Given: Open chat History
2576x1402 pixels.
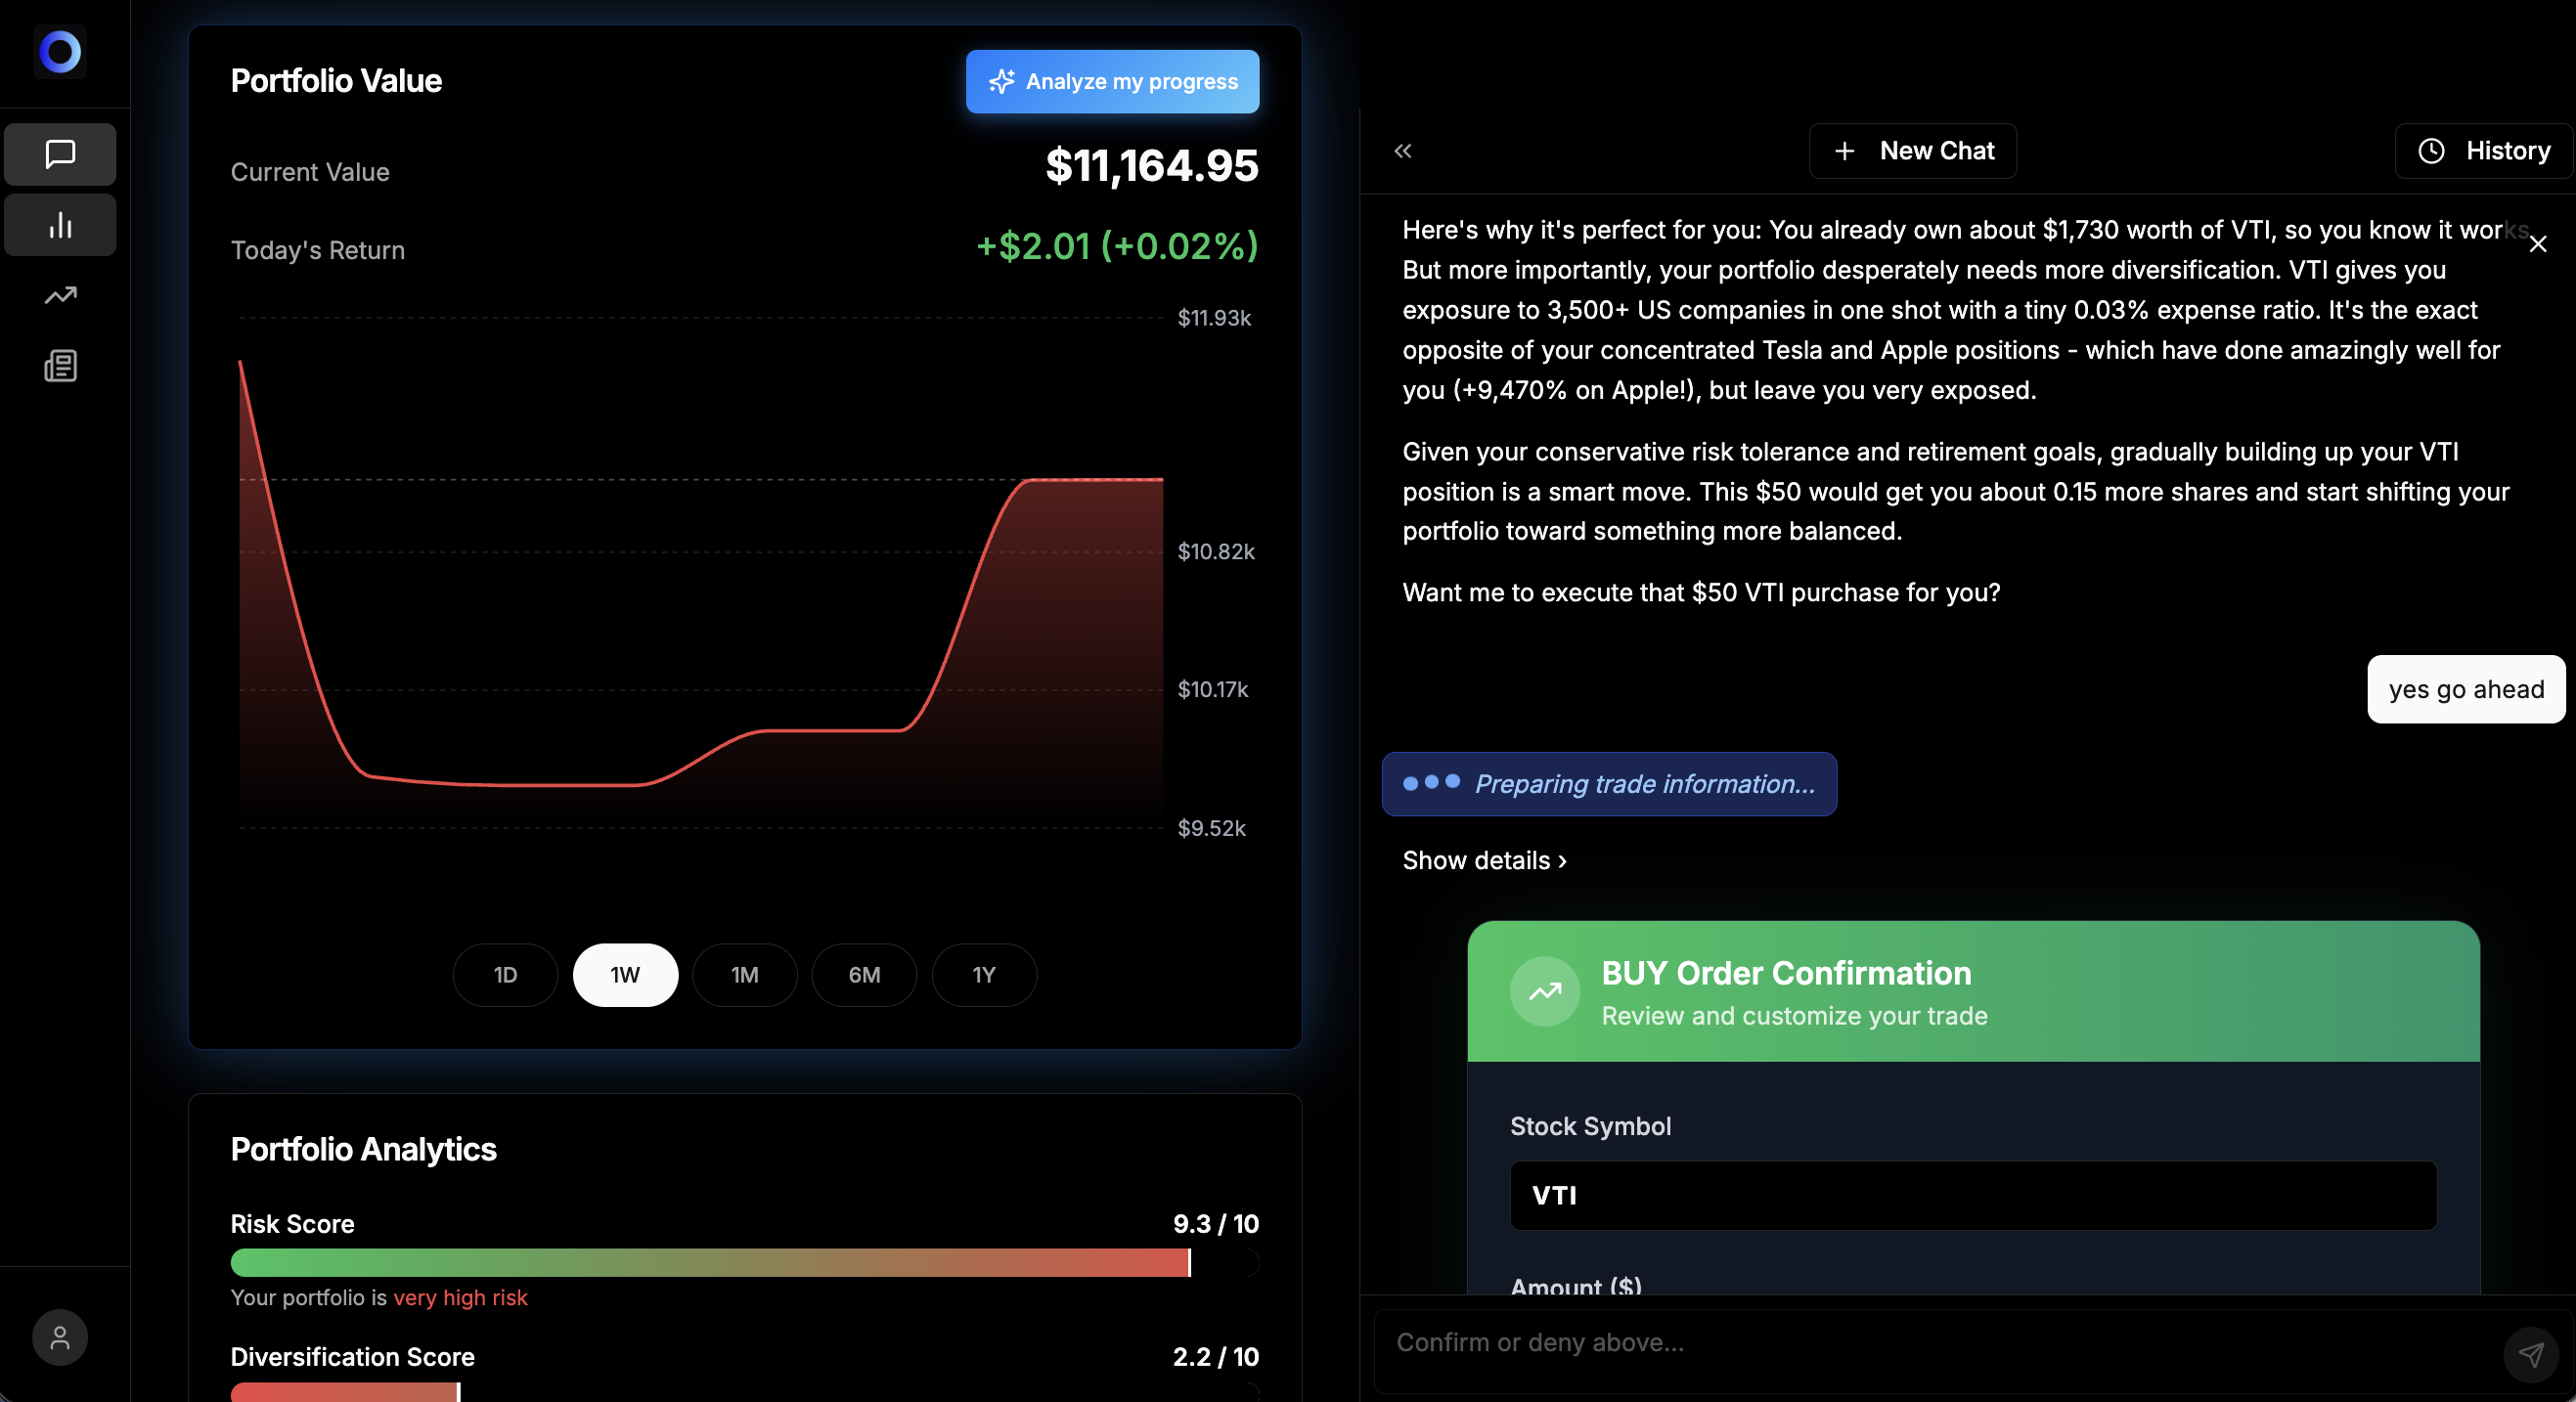Looking at the screenshot, I should tap(2483, 150).
